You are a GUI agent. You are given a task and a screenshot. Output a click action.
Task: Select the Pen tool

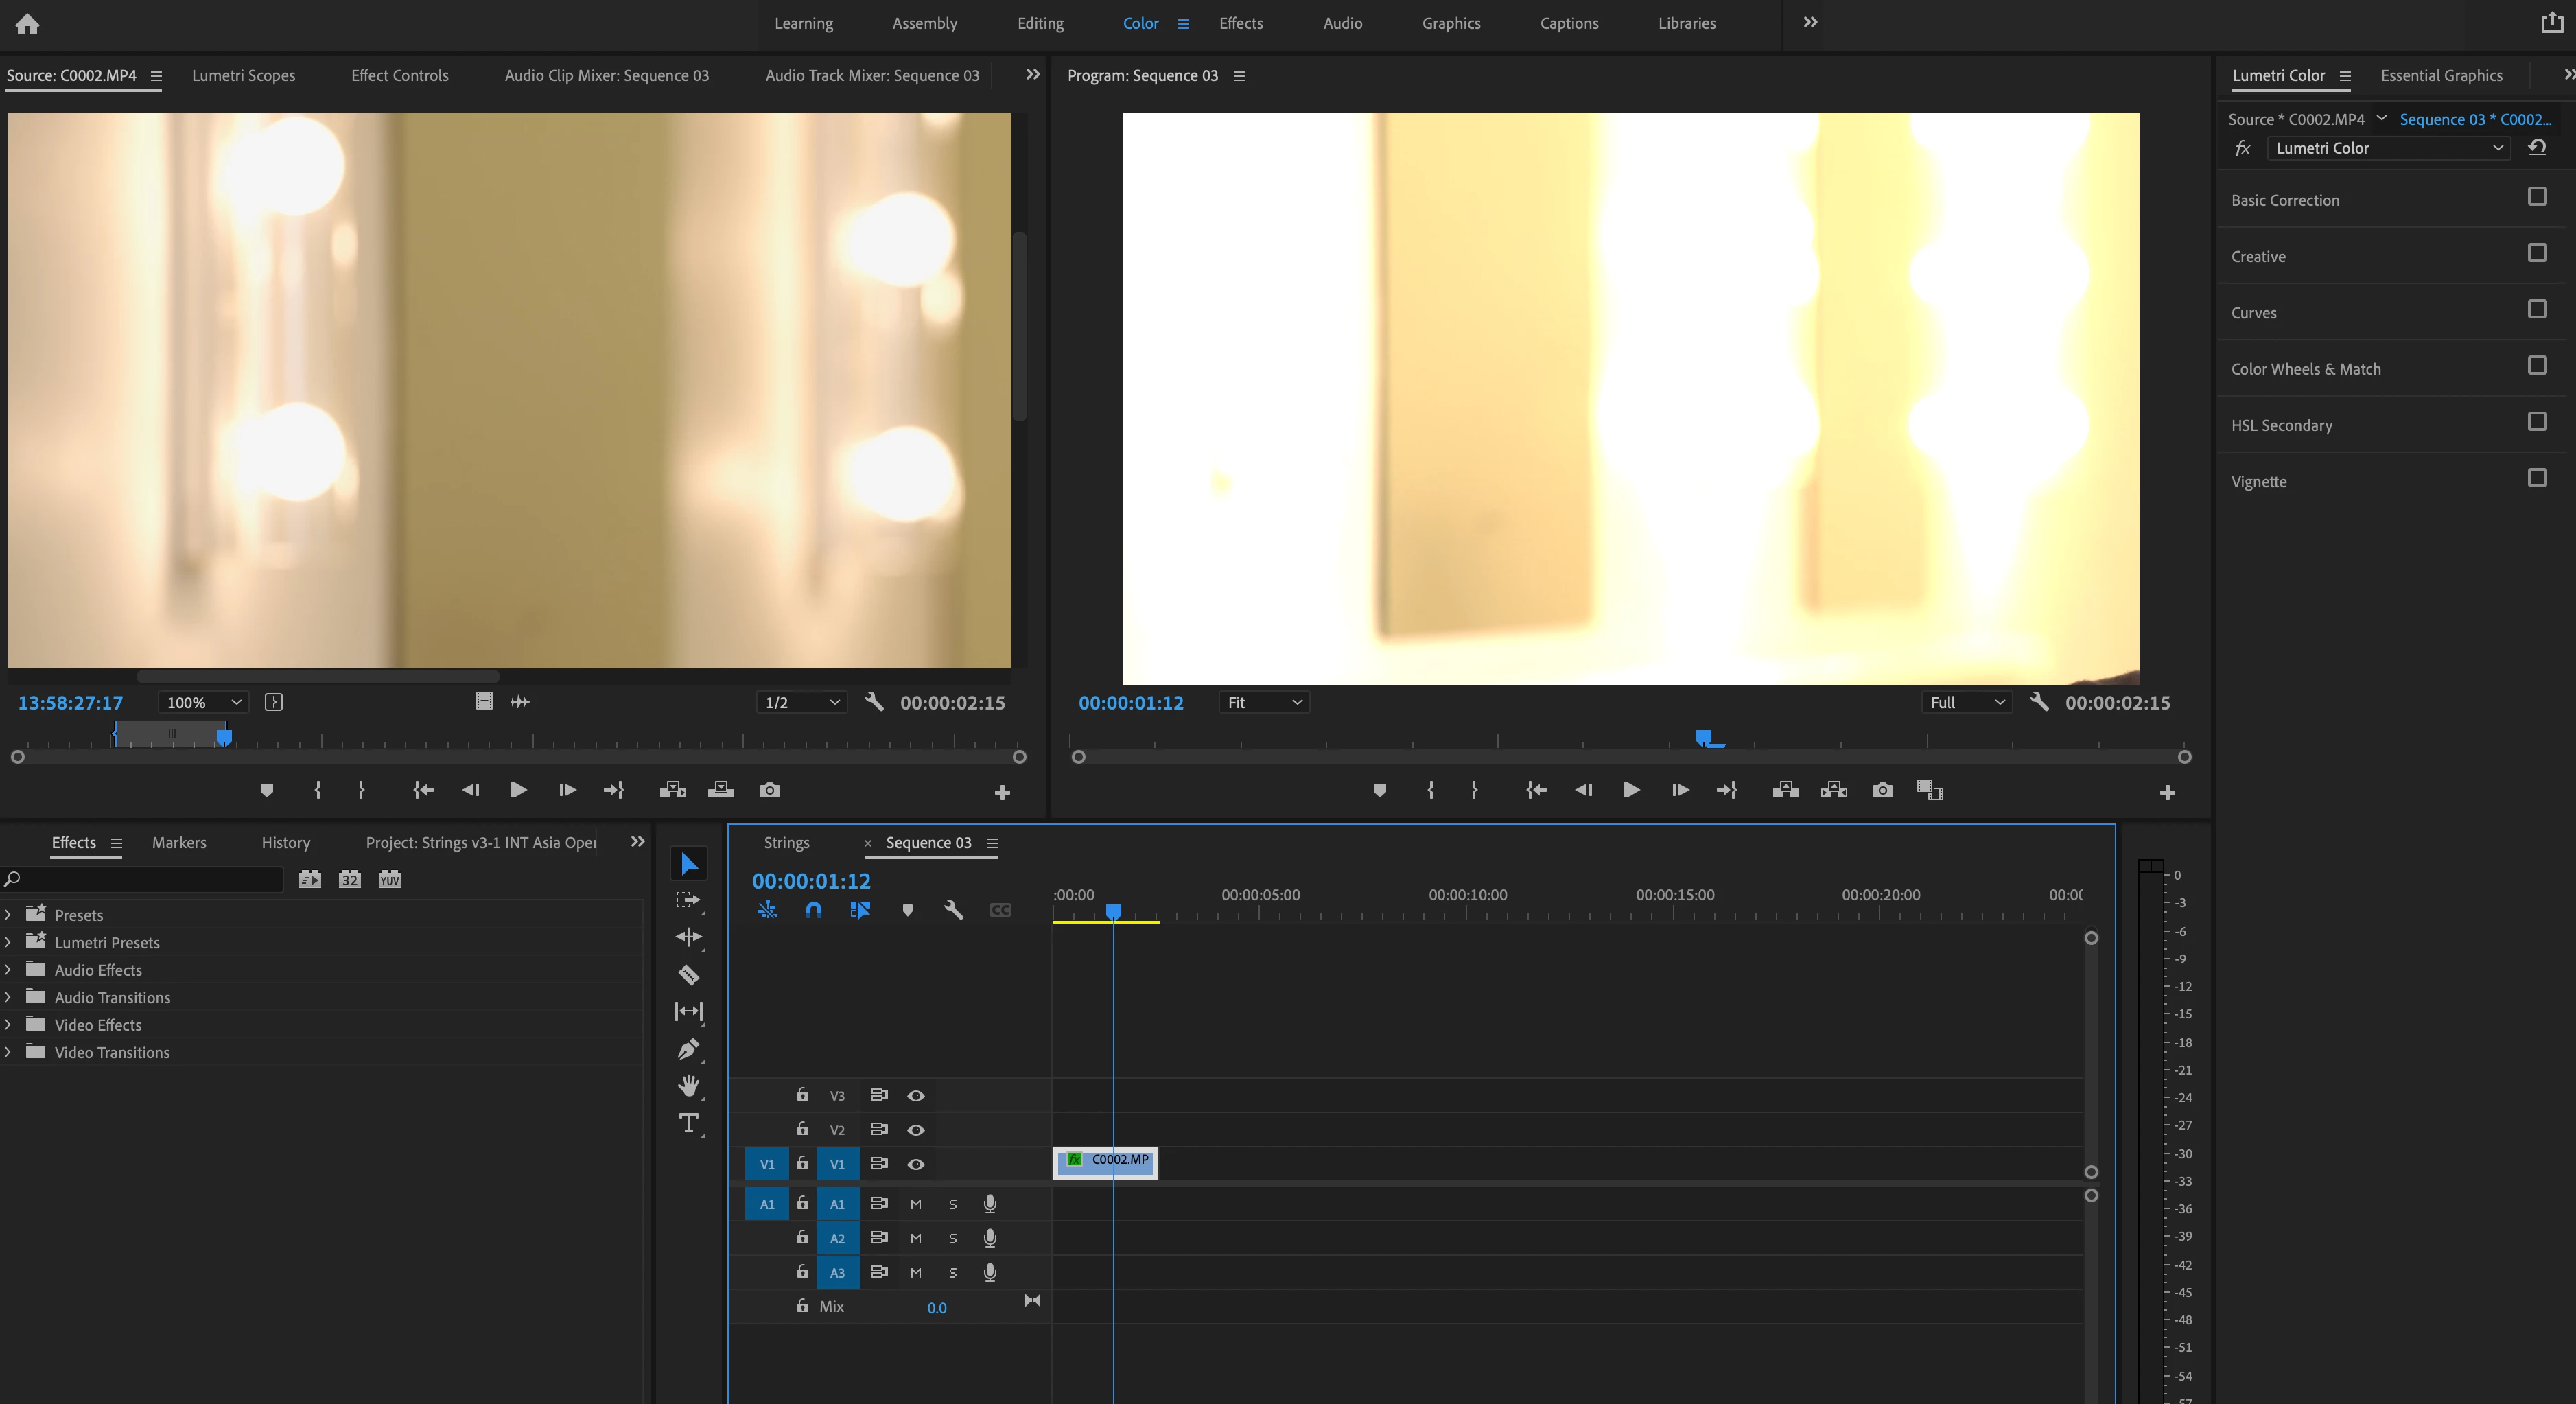688,1049
